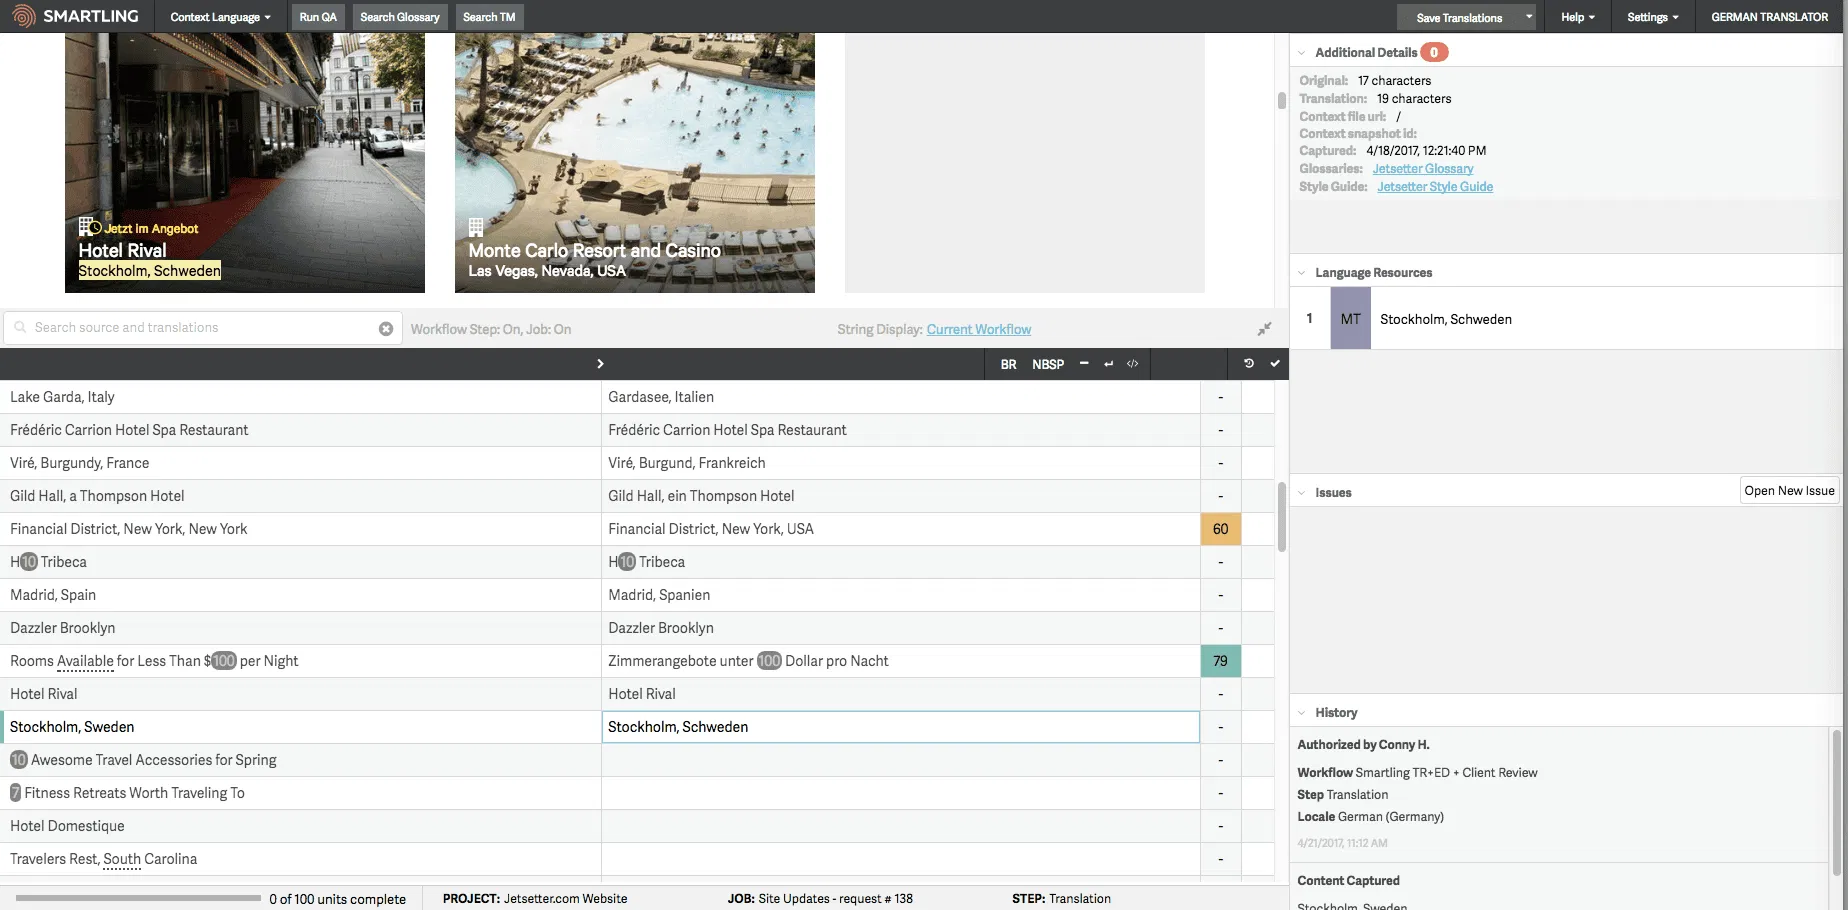Click the code tags icon

[1132, 364]
